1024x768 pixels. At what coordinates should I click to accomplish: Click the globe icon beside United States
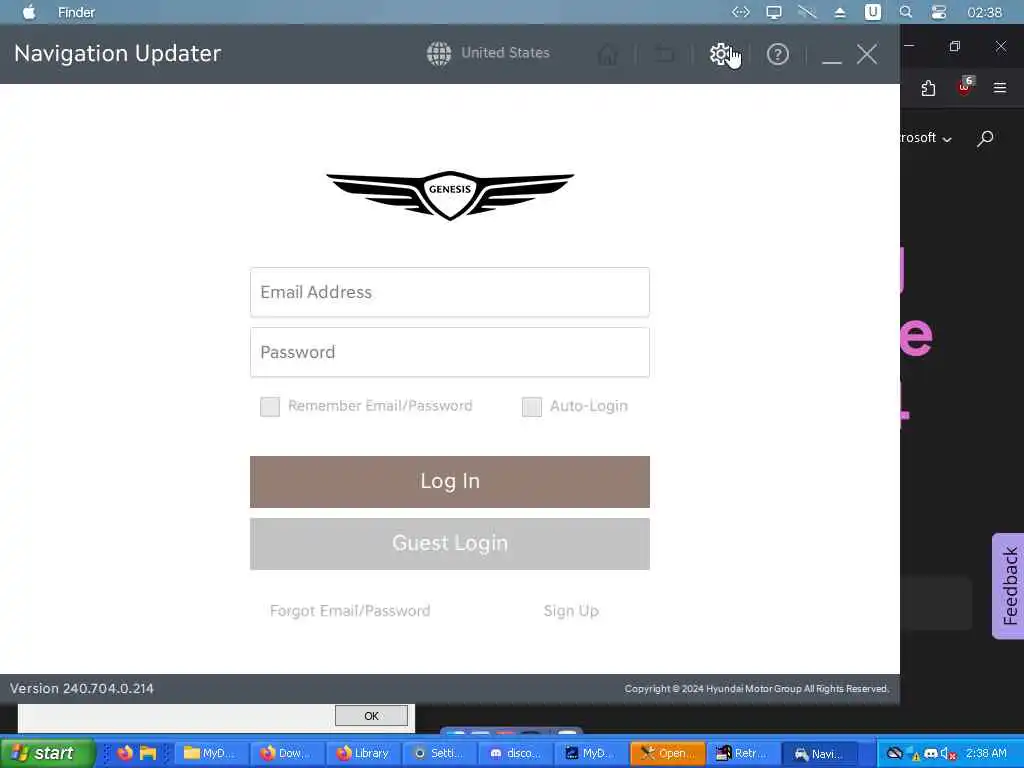coord(439,54)
